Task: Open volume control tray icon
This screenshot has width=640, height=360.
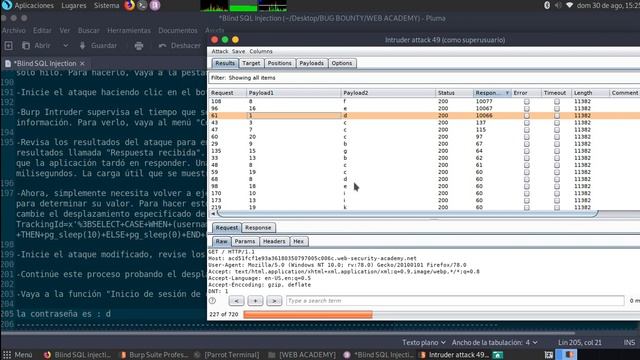Action: click(x=558, y=5)
